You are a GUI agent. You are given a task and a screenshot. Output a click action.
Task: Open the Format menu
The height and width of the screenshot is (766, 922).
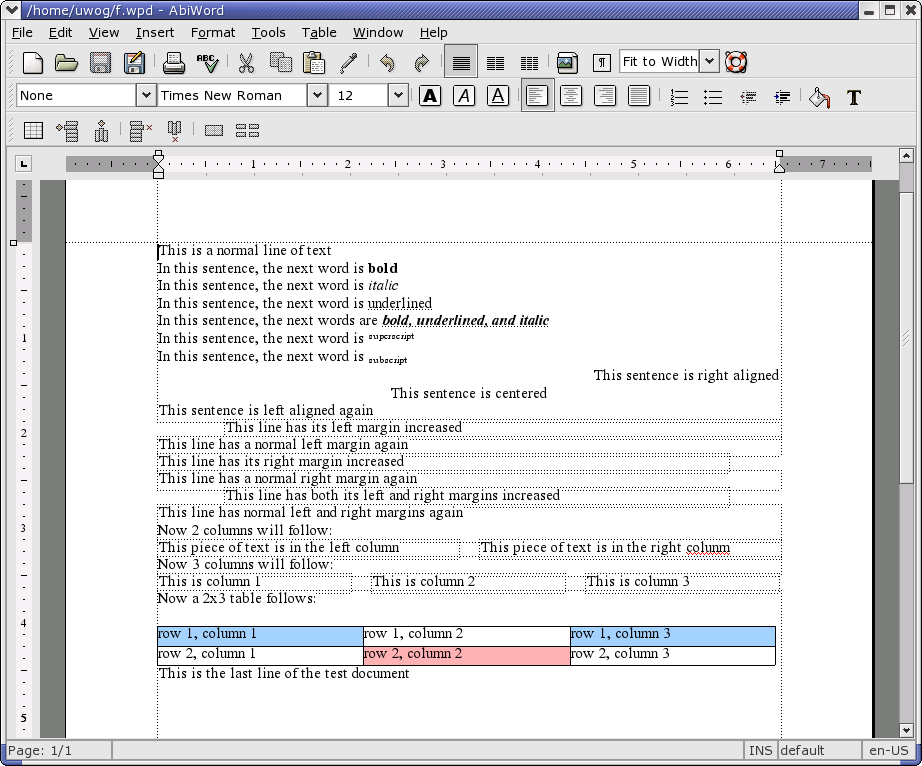[x=213, y=32]
